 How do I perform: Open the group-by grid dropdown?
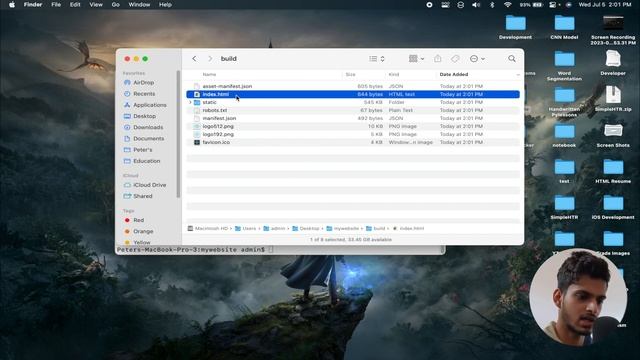click(416, 59)
